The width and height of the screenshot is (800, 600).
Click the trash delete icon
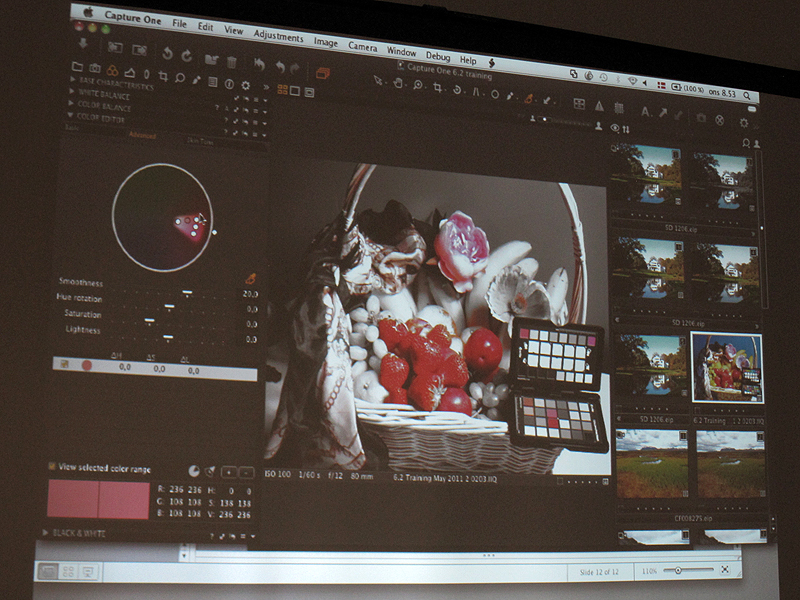231,62
